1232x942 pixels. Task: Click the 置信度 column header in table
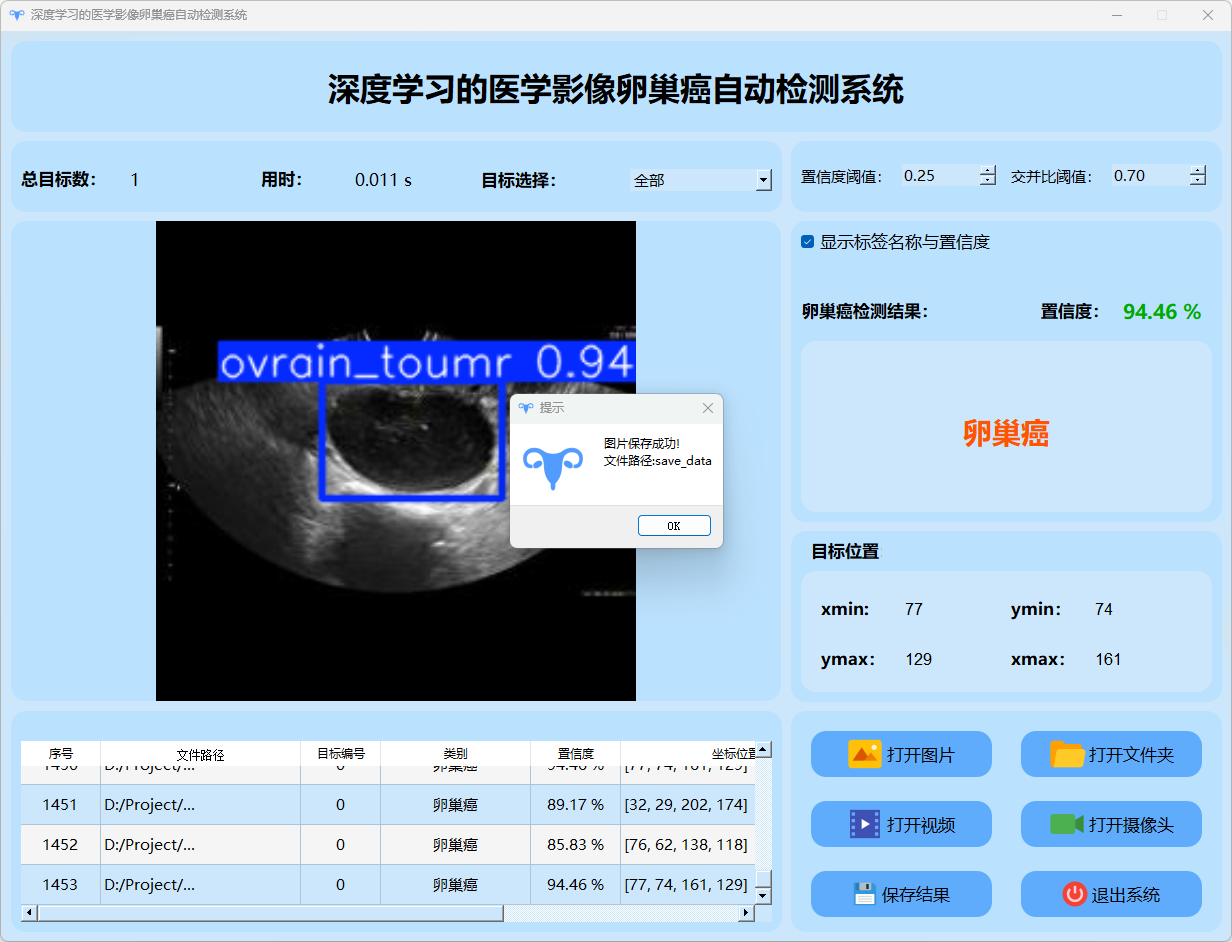[x=576, y=754]
